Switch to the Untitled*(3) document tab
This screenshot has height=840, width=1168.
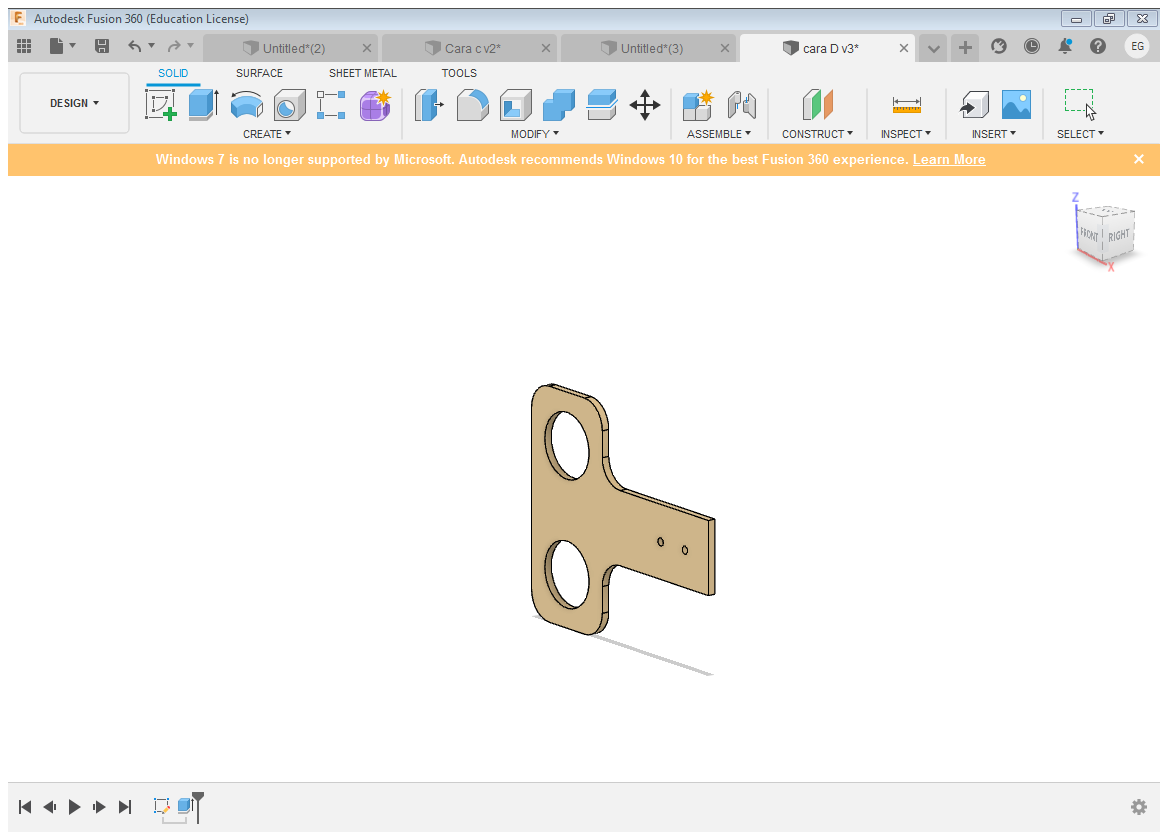click(x=648, y=48)
